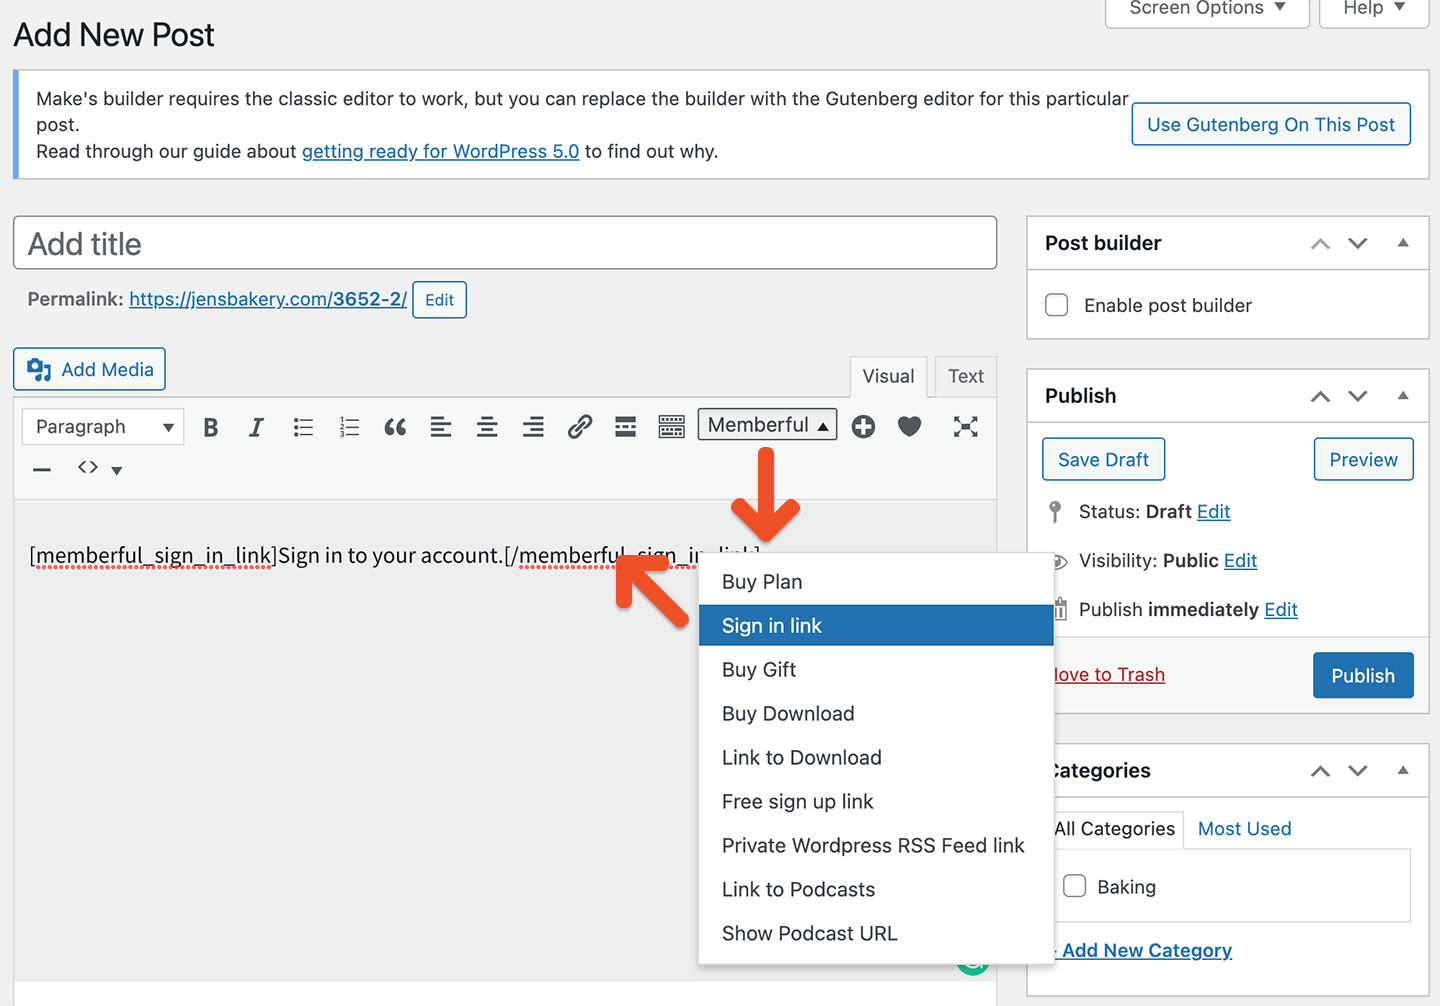Image resolution: width=1440 pixels, height=1006 pixels.
Task: Click the plus circle toolbar icon
Action: pos(863,427)
